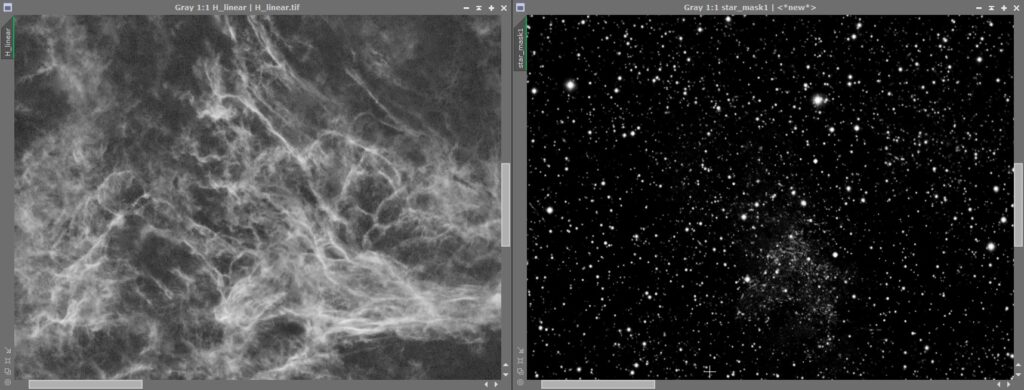Click the scroll-right arrow in the H_linear window
Screen dimensions: 1024x390
click(496, 385)
